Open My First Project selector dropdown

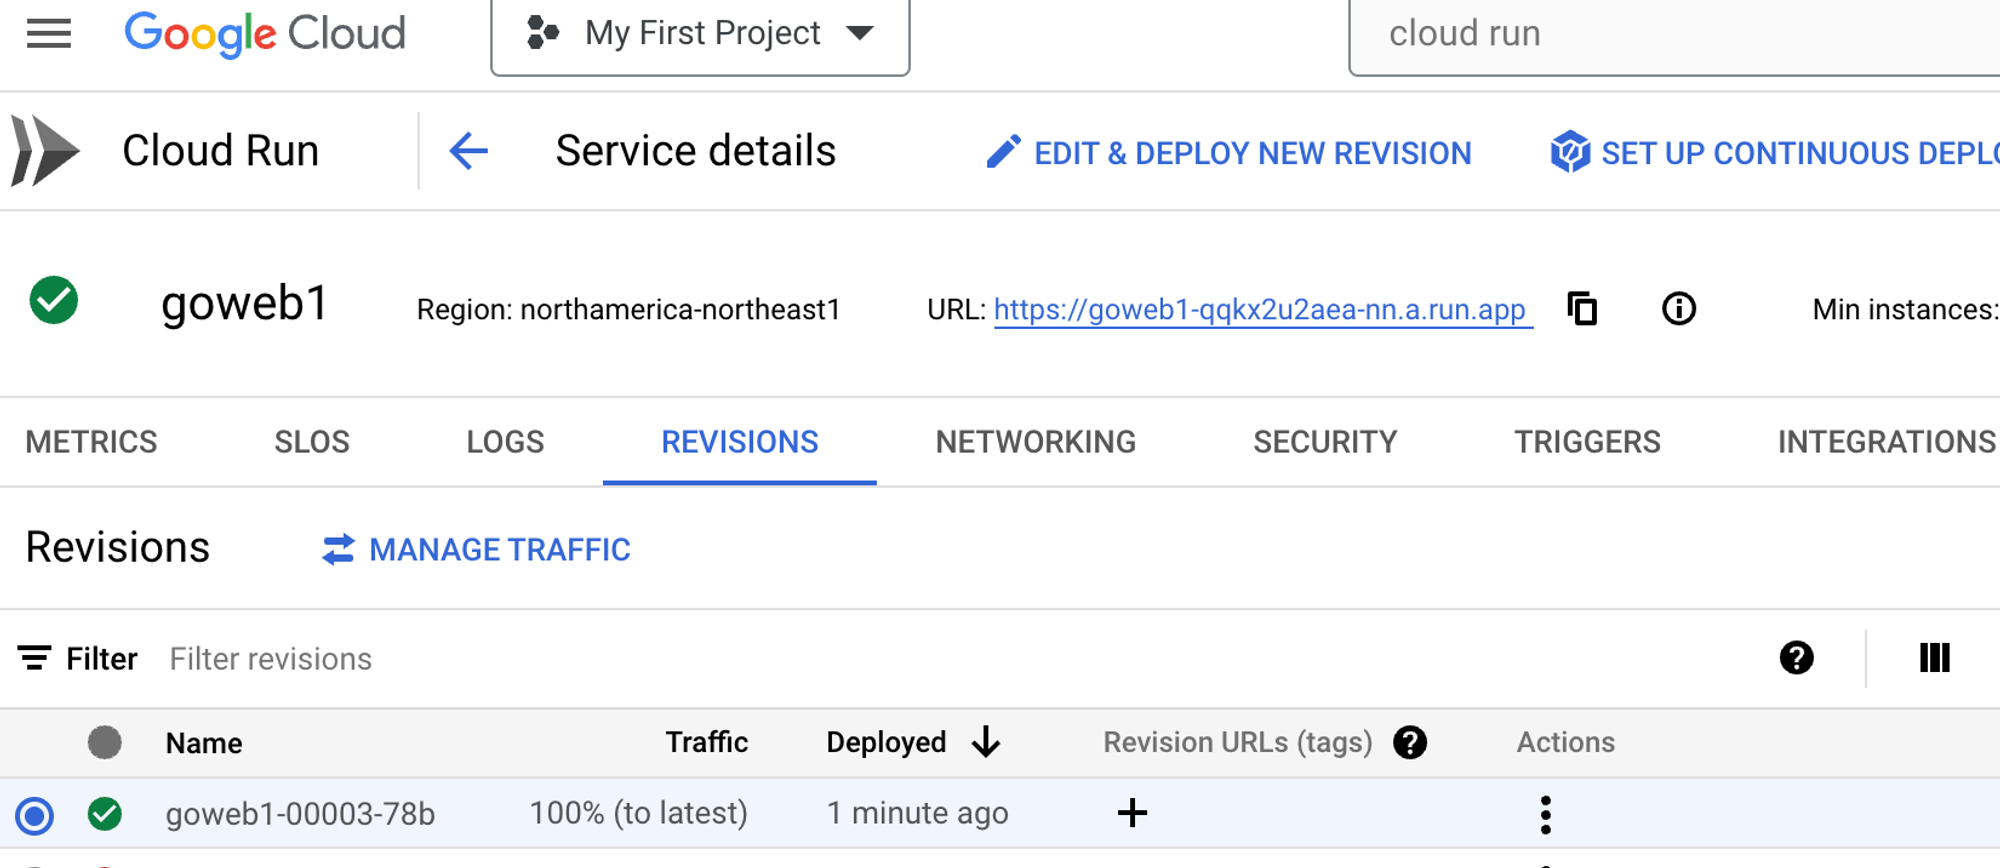point(700,34)
